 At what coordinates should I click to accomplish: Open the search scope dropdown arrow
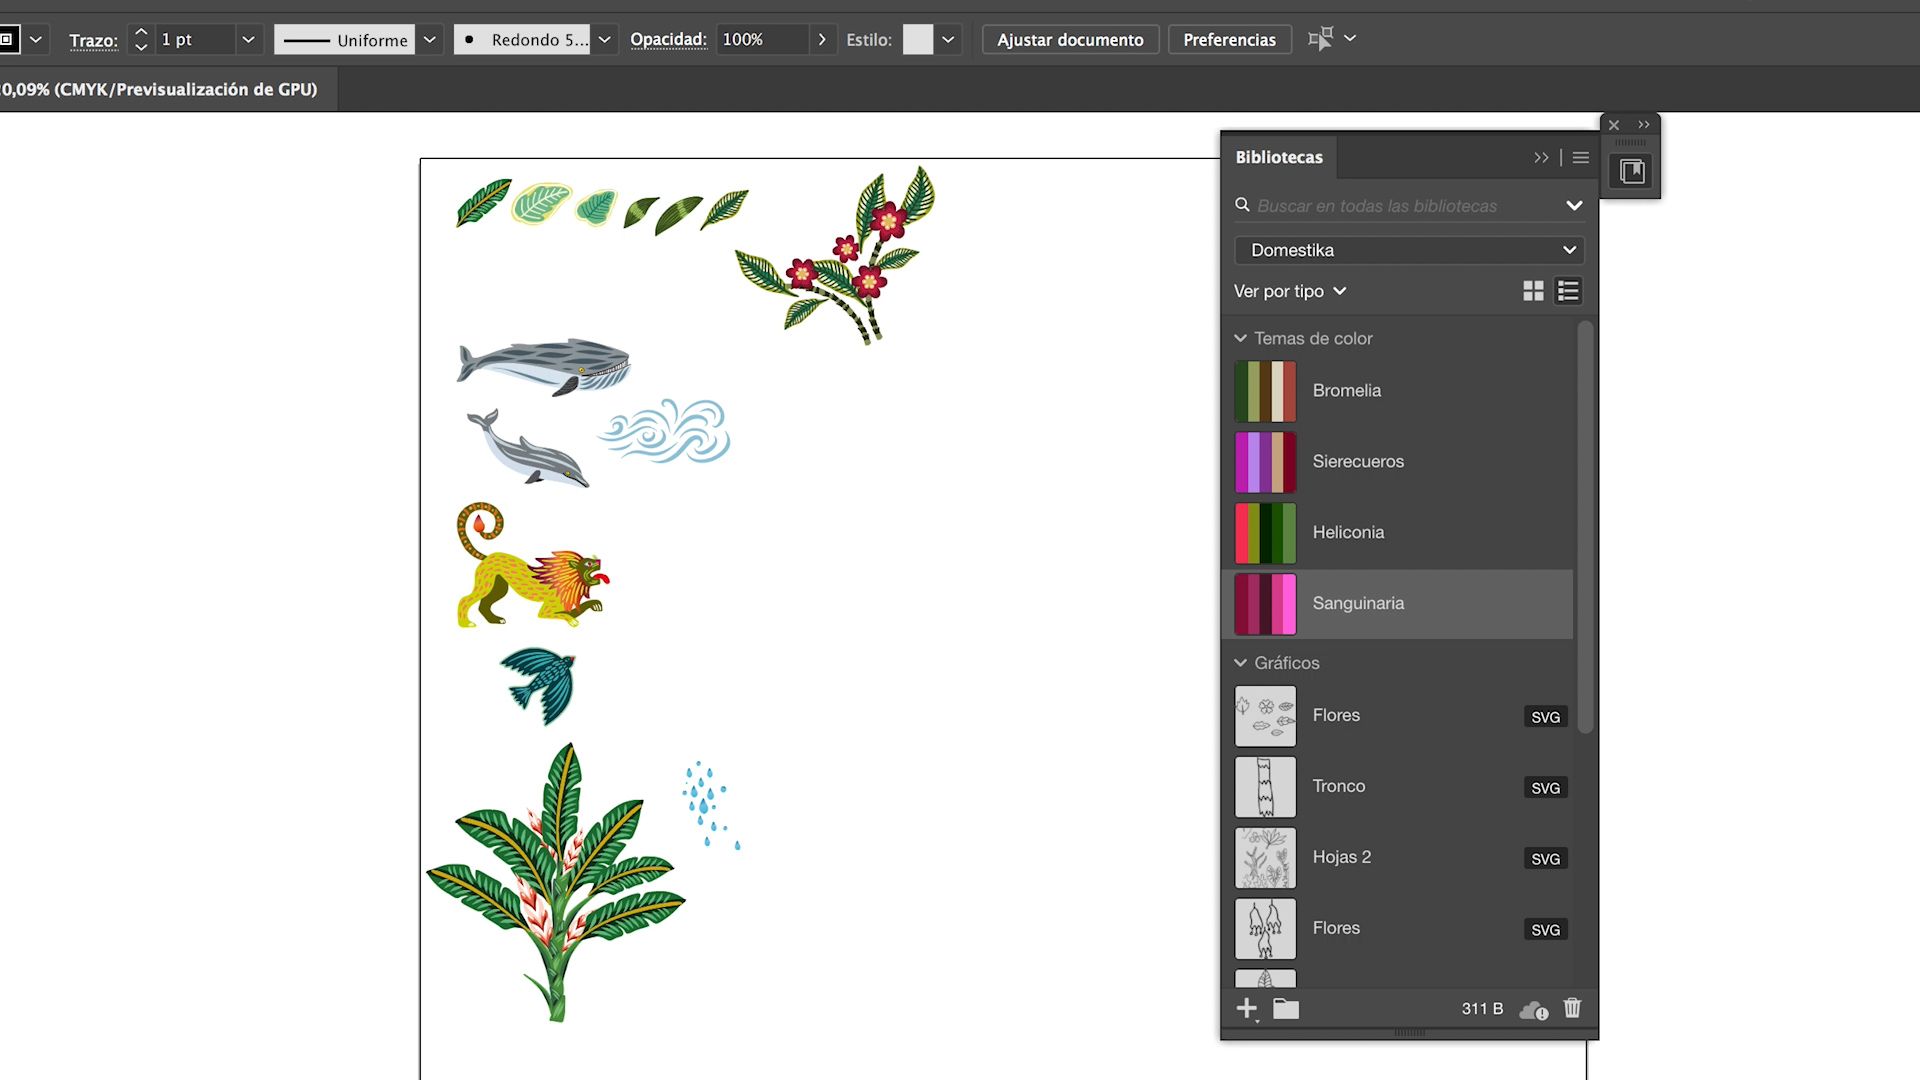pyautogui.click(x=1574, y=205)
